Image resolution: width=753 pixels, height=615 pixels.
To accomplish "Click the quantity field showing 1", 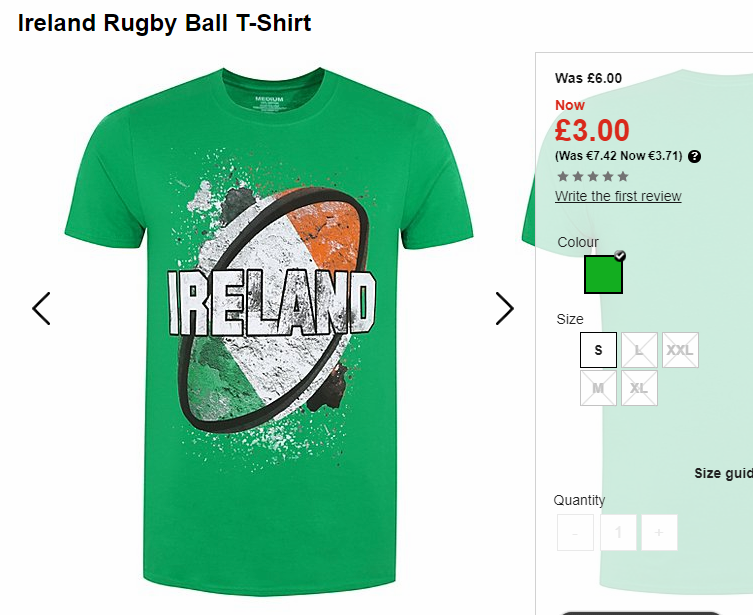I will pos(618,532).
